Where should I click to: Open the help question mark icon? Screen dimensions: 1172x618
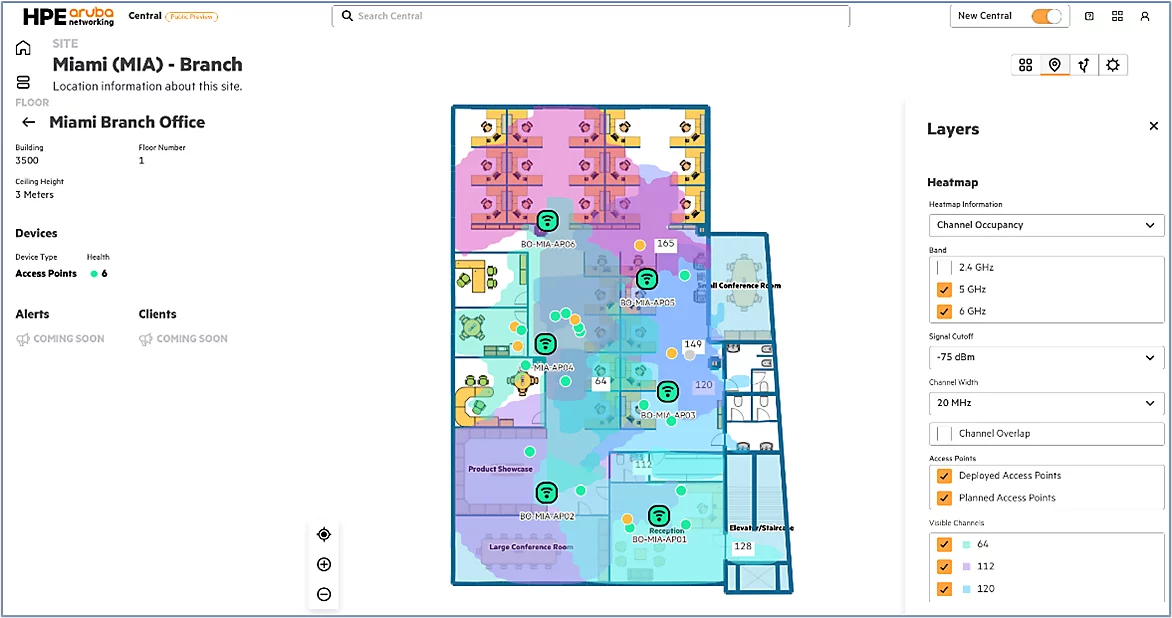[x=1089, y=16]
